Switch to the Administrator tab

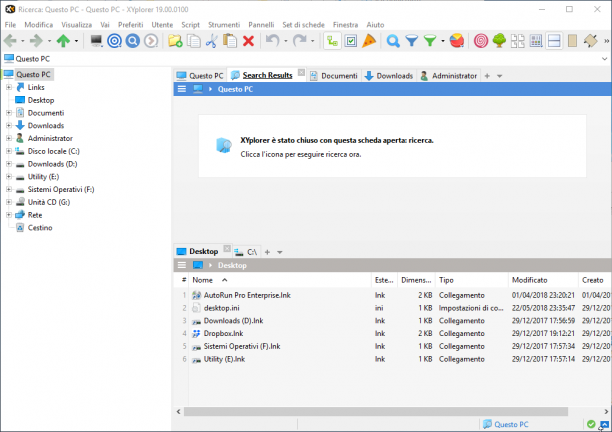(x=449, y=76)
